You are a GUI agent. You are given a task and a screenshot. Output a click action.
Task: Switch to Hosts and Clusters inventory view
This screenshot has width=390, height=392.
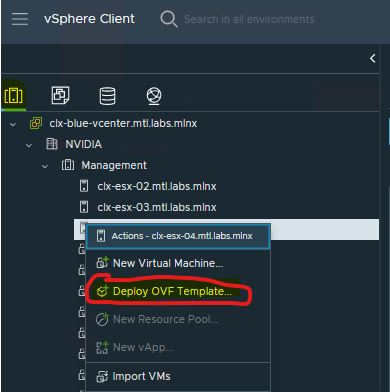coord(14,95)
